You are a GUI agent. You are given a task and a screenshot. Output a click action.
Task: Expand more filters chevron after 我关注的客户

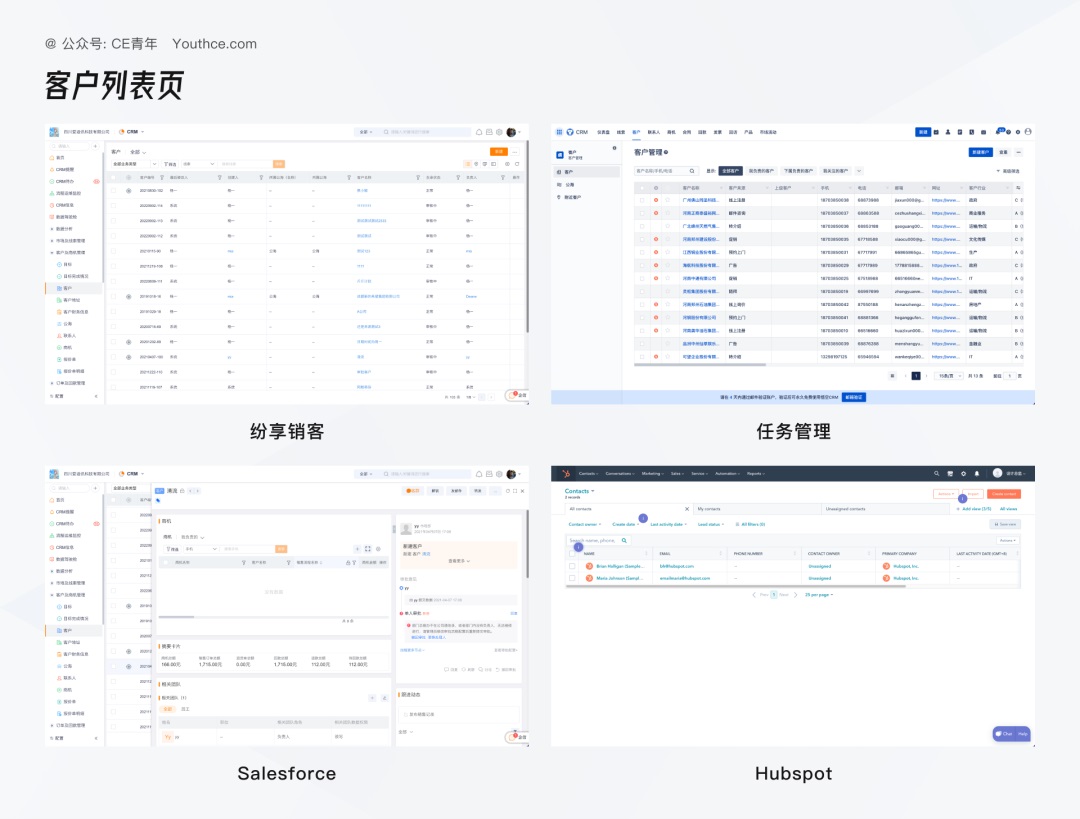859,171
